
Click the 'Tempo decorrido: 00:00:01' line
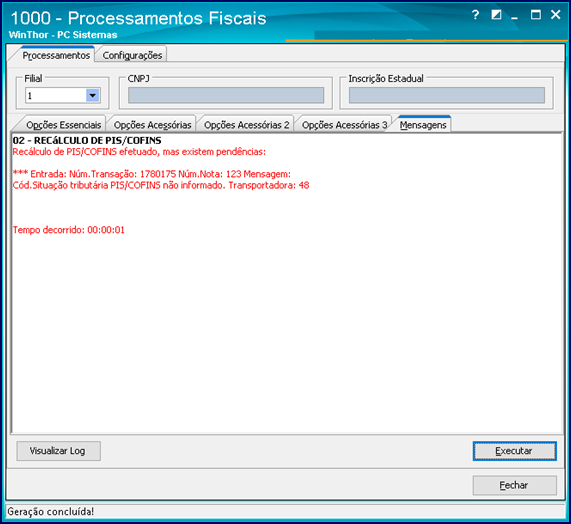68,230
